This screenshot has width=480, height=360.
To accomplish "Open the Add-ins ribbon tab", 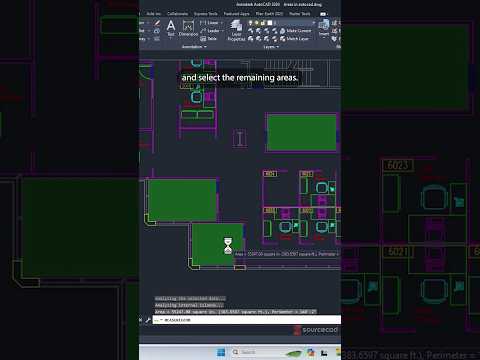I will click(154, 14).
